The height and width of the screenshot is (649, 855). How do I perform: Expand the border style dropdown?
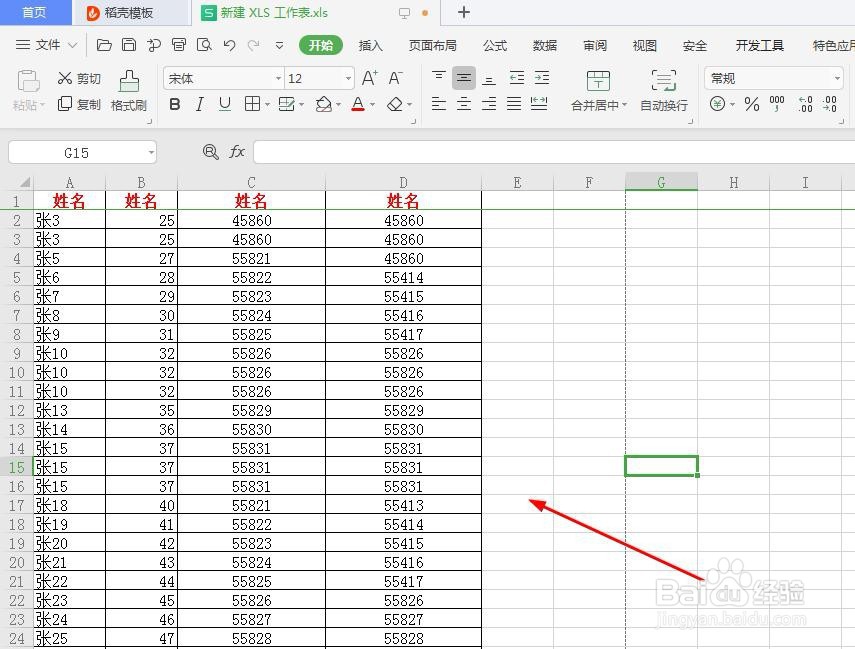pyautogui.click(x=265, y=104)
